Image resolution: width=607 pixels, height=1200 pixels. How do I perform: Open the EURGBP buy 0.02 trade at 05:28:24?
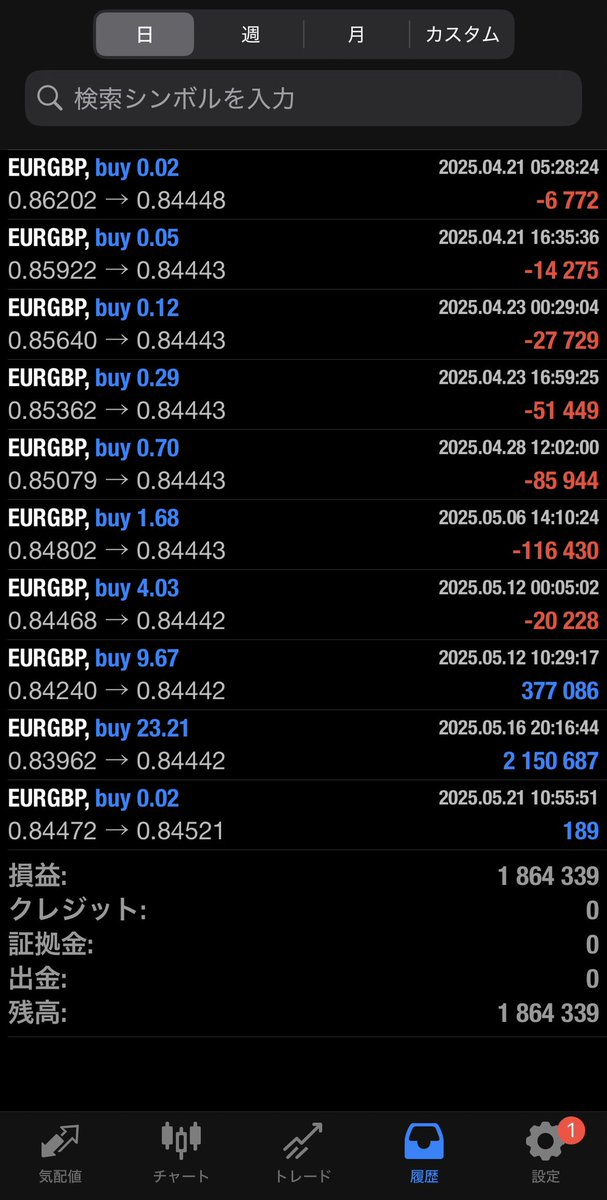(303, 185)
